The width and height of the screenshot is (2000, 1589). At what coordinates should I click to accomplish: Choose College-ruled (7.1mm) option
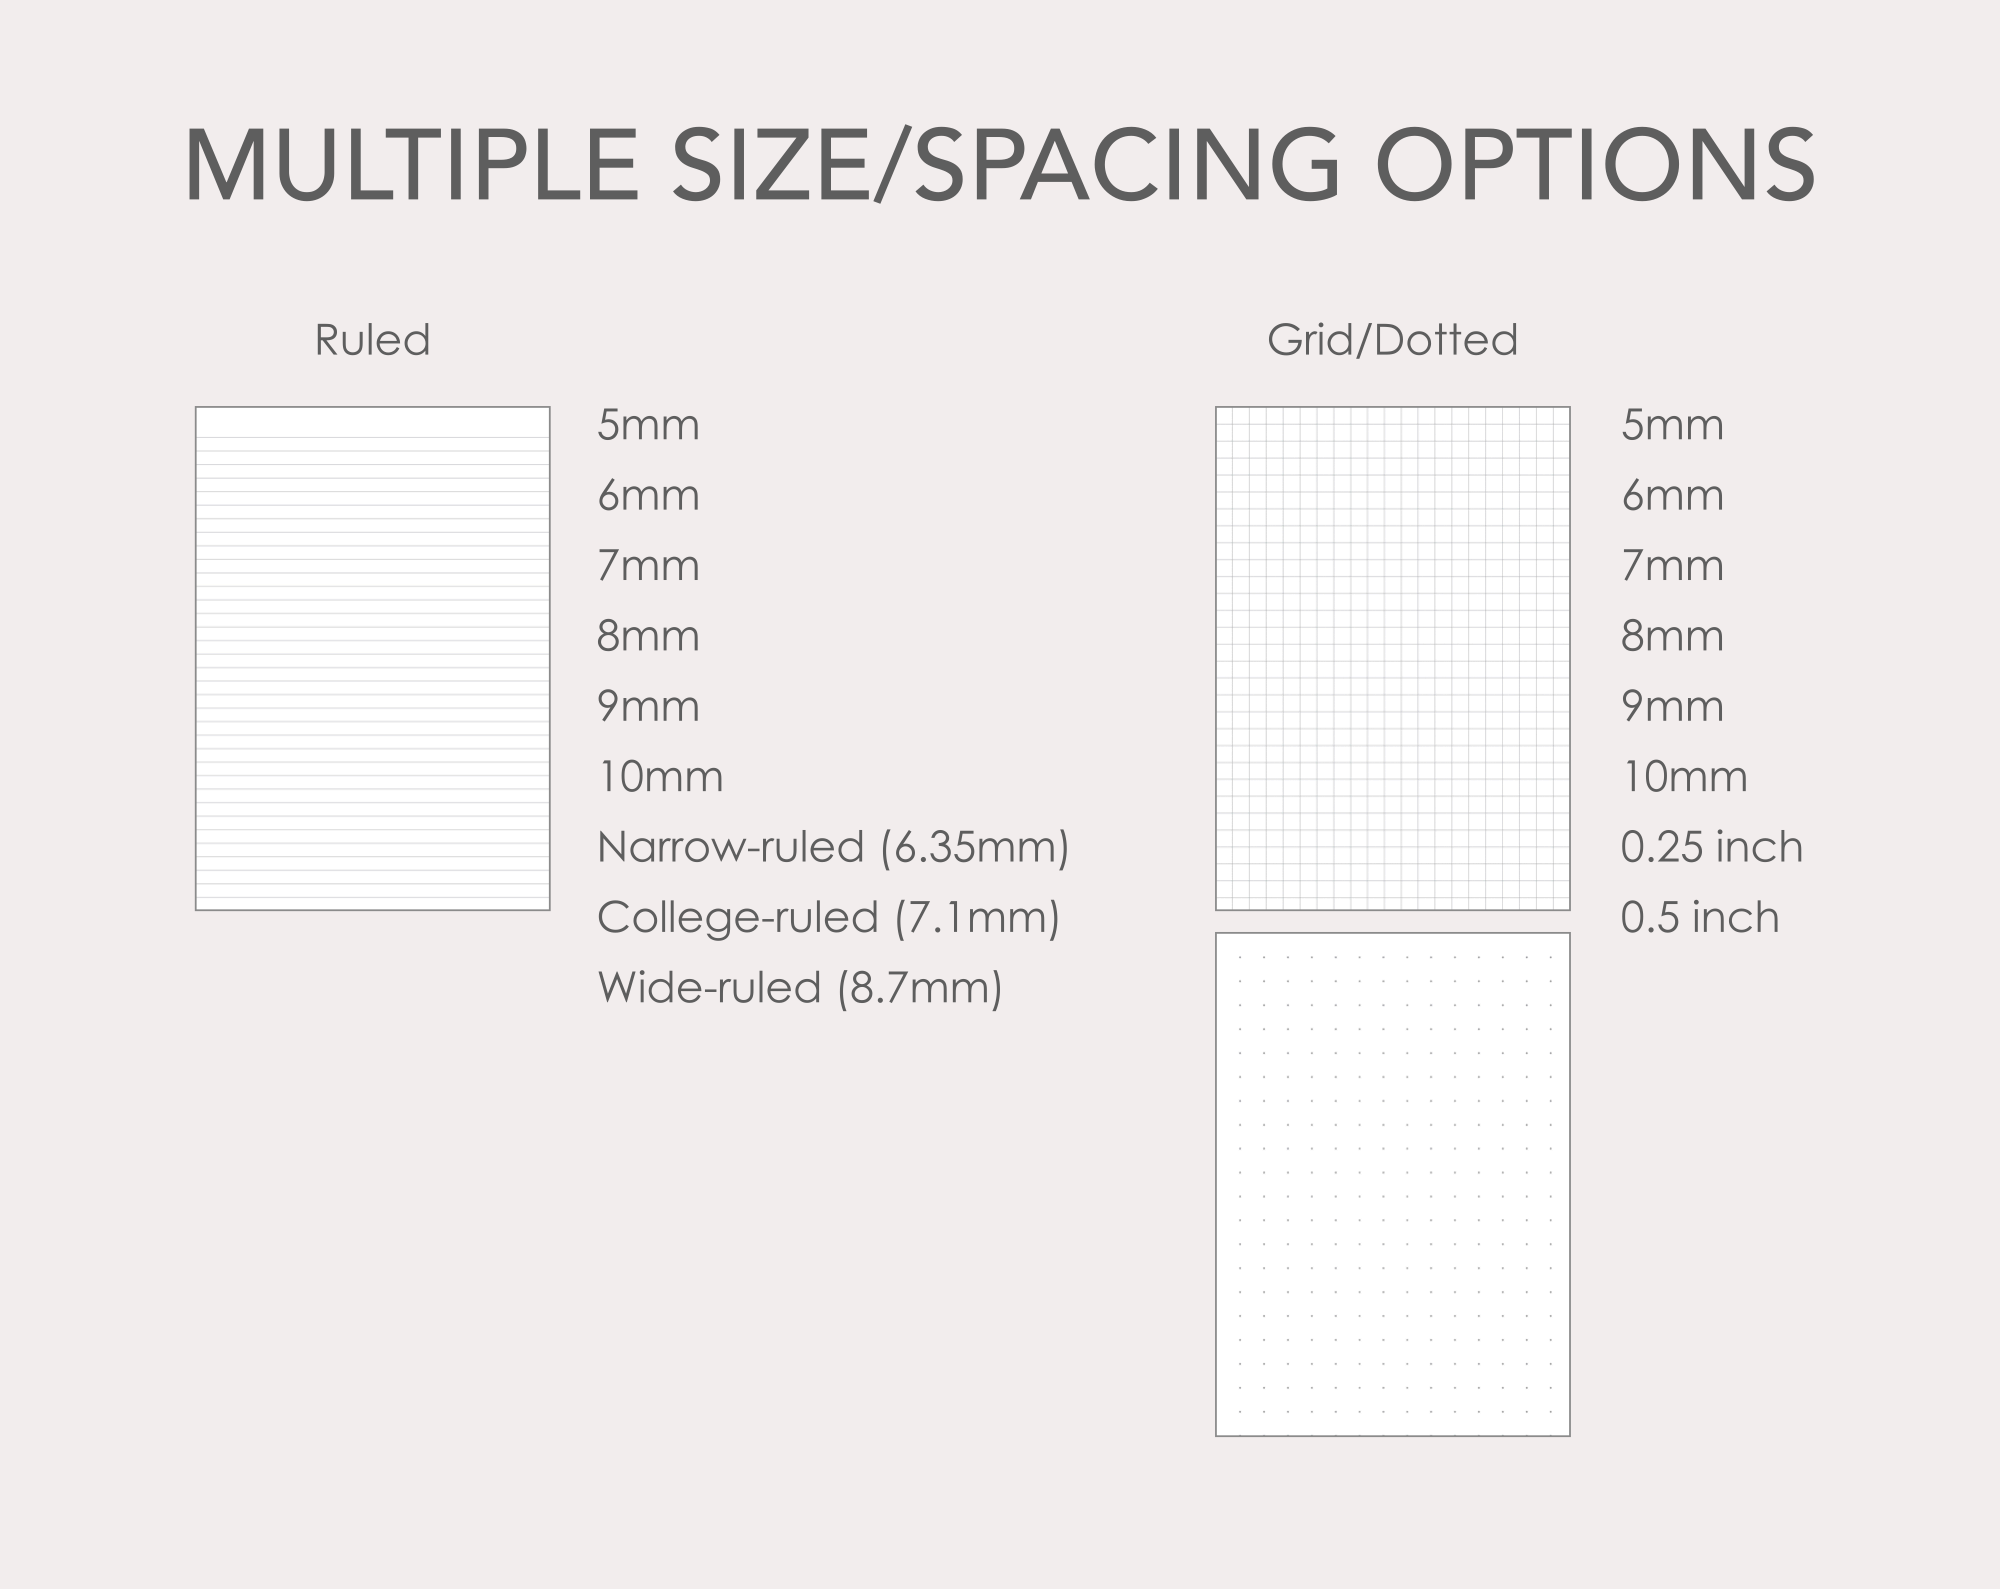point(828,918)
